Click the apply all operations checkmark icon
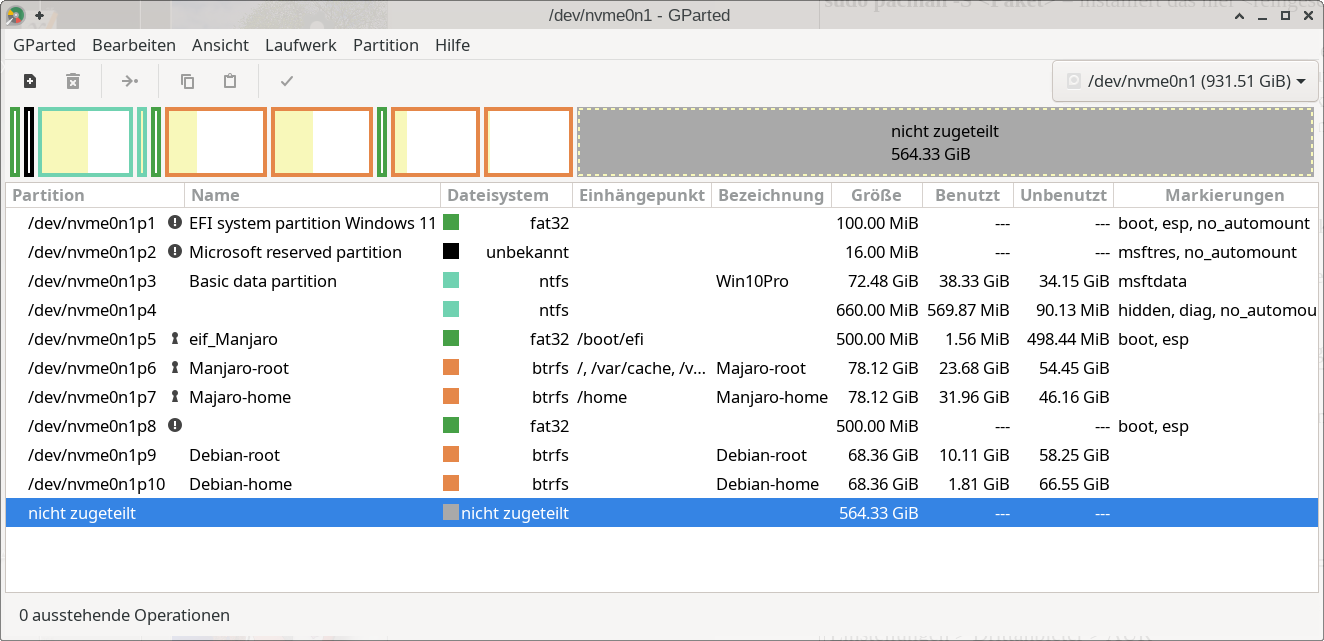Screen dimensions: 1324x641 (287, 81)
